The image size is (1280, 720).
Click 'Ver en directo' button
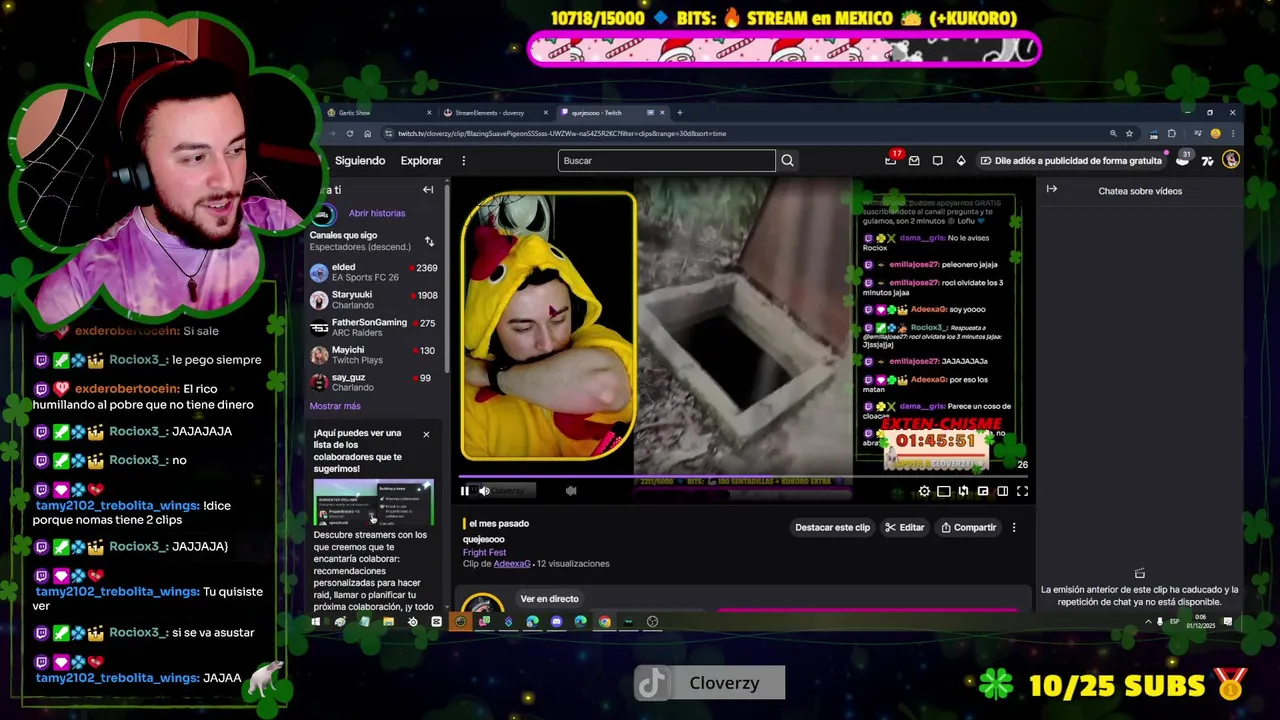[x=549, y=599]
